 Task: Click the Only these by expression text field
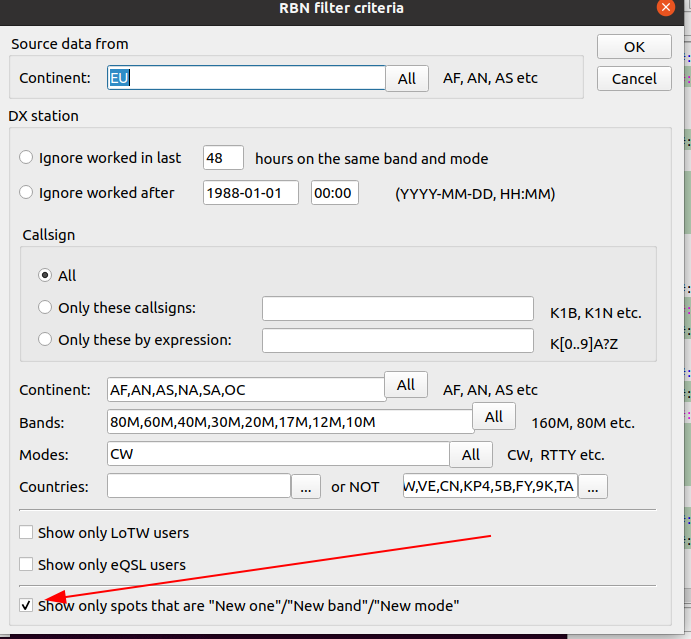pyautogui.click(x=398, y=340)
